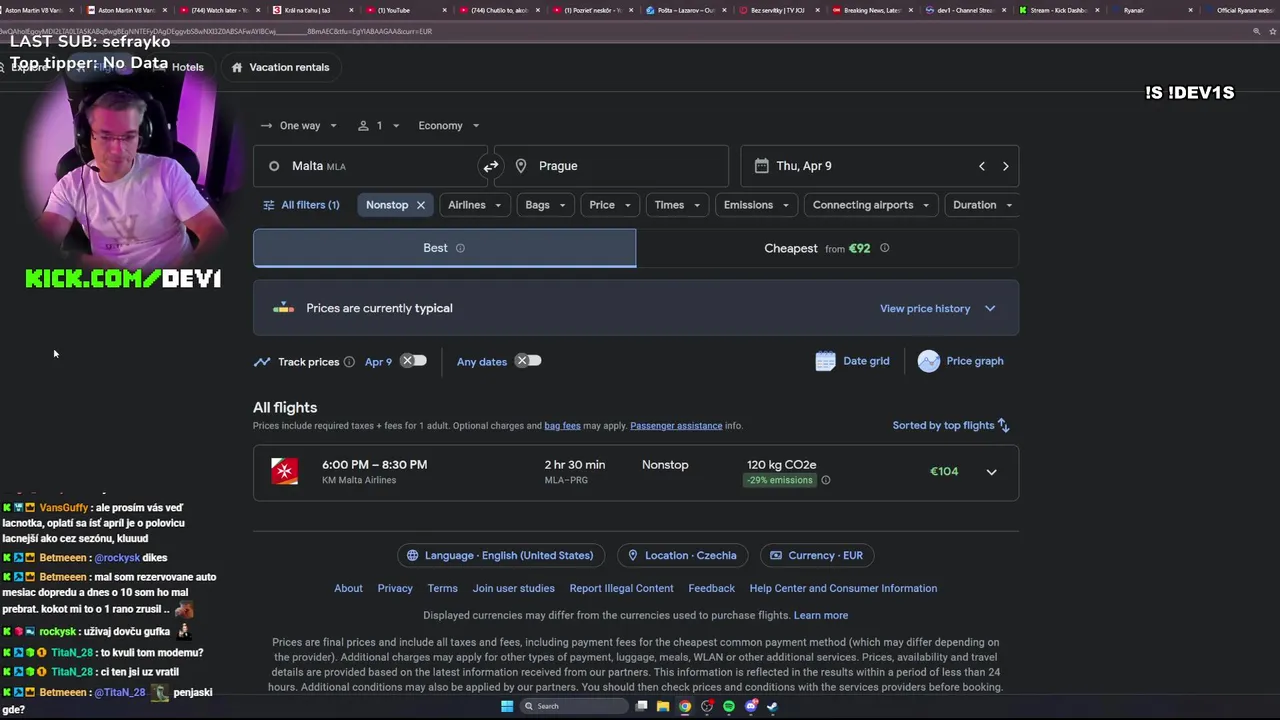Image resolution: width=1280 pixels, height=720 pixels.
Task: Open the Airlines filter dropdown
Action: click(x=474, y=205)
